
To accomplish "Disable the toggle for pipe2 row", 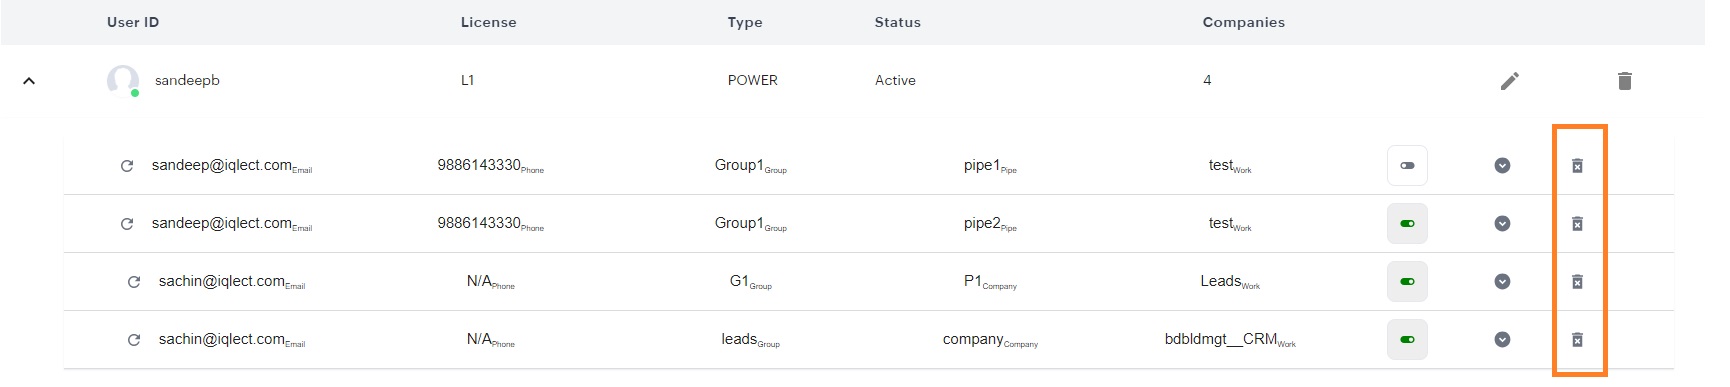I will click(x=1407, y=224).
